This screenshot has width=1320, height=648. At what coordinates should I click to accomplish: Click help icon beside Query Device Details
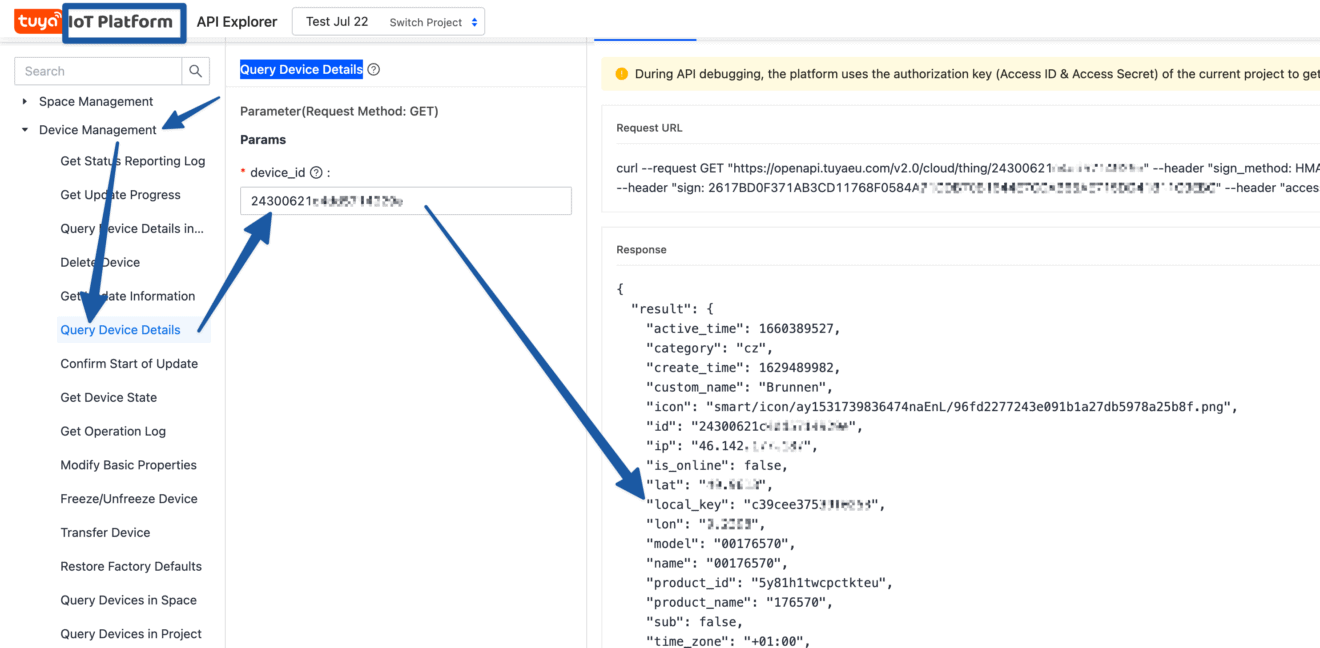[x=374, y=70]
